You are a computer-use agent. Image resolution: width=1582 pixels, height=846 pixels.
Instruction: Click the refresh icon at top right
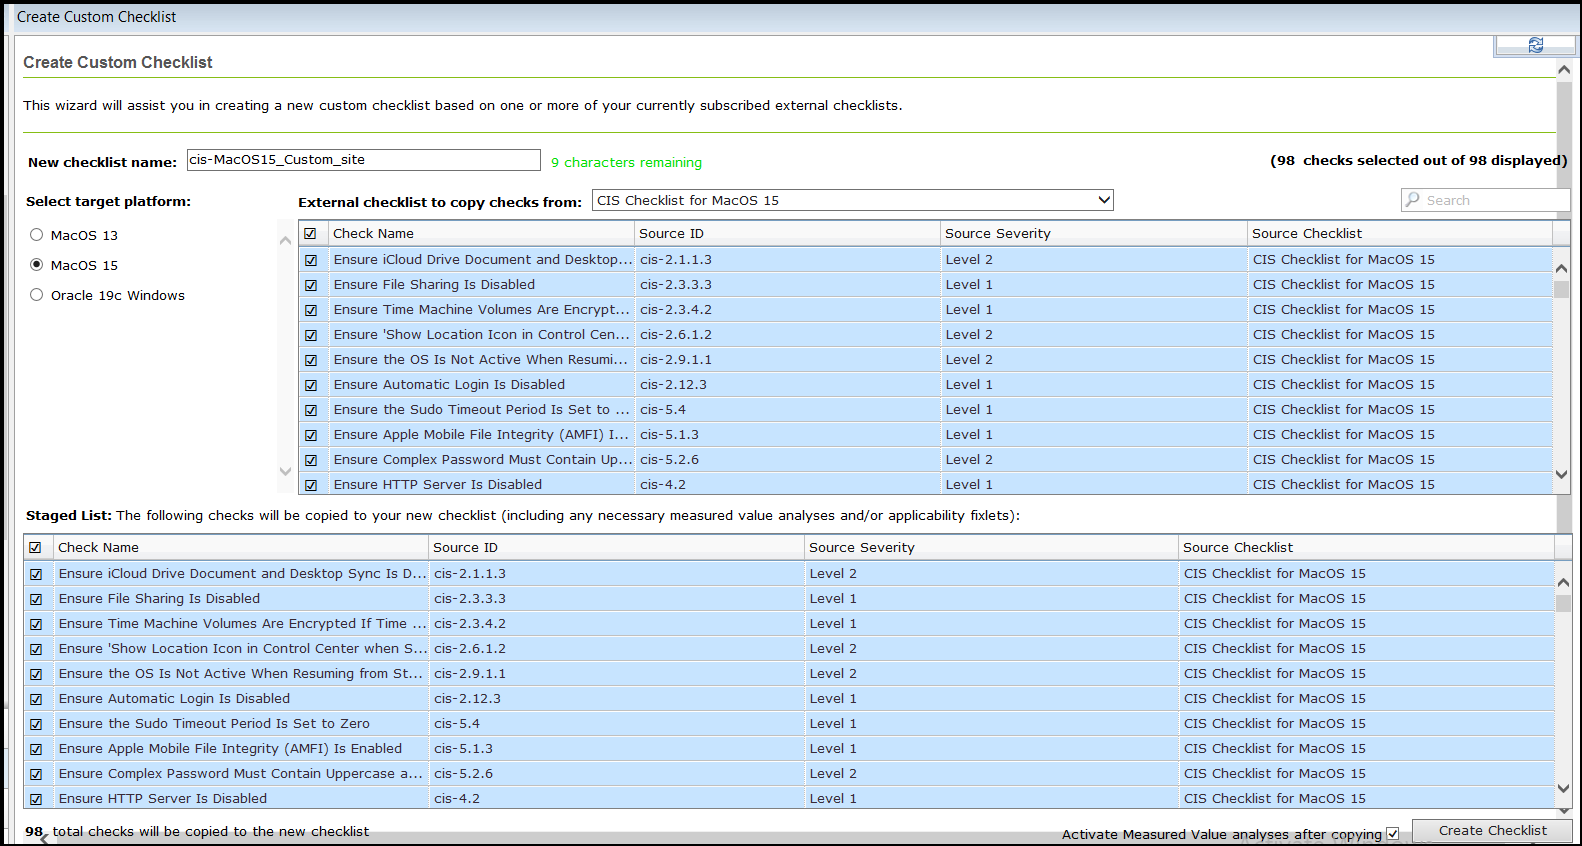coord(1535,45)
